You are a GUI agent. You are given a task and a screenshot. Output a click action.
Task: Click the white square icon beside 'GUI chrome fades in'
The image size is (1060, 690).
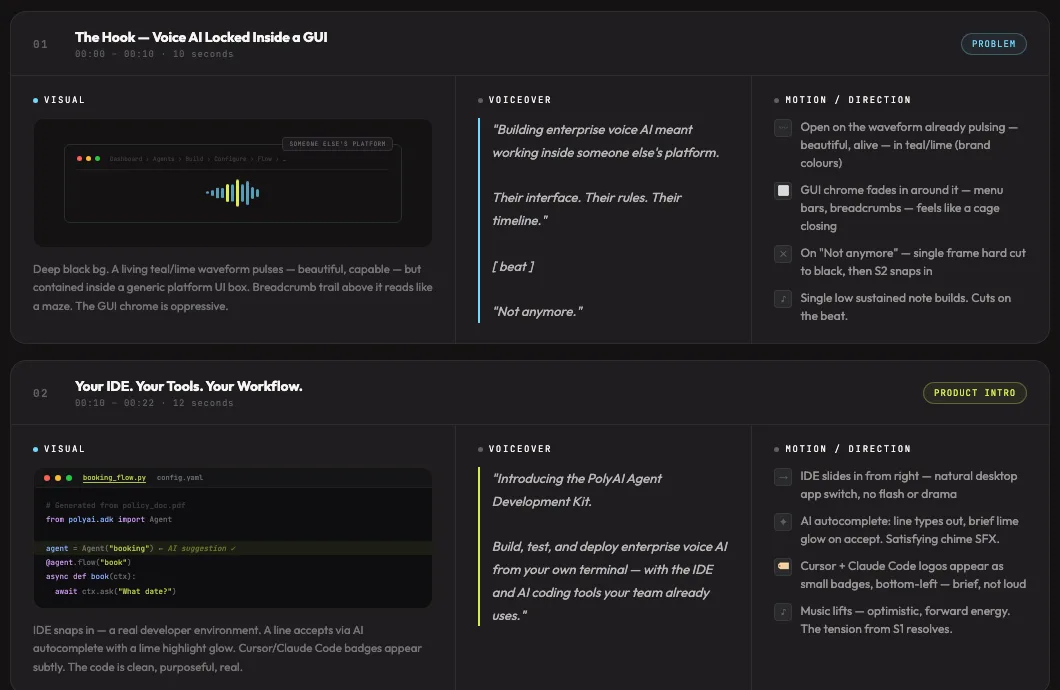[783, 191]
